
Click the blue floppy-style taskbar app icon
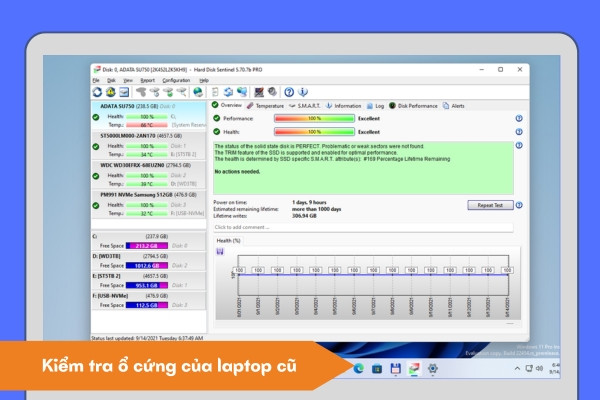[395, 369]
